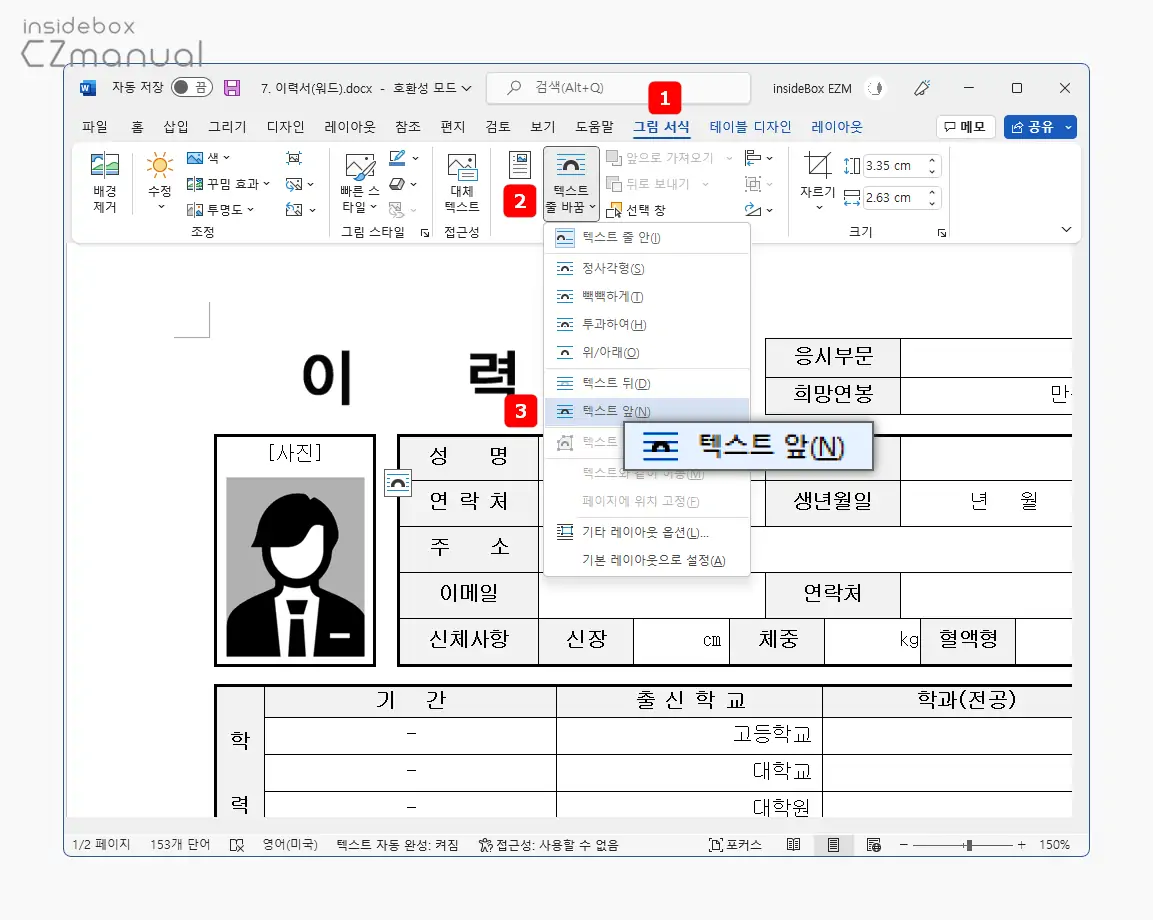This screenshot has width=1153, height=920.
Task: Select Top and Bottom (위/아래) wrap option
Action: point(647,352)
